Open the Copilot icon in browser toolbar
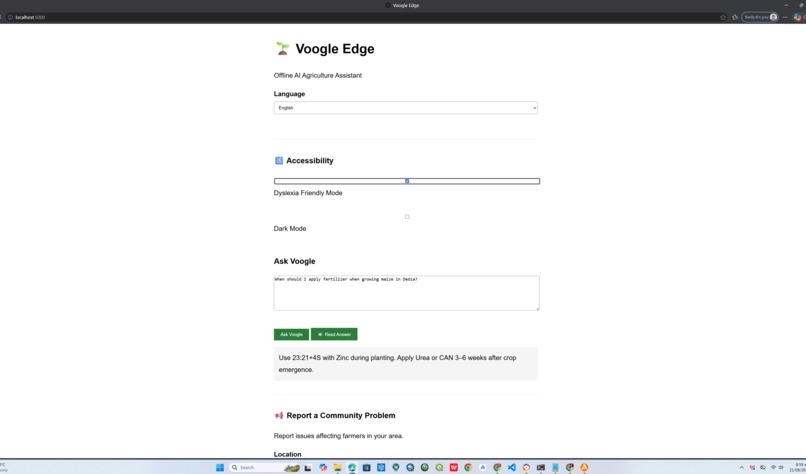 pos(797,17)
